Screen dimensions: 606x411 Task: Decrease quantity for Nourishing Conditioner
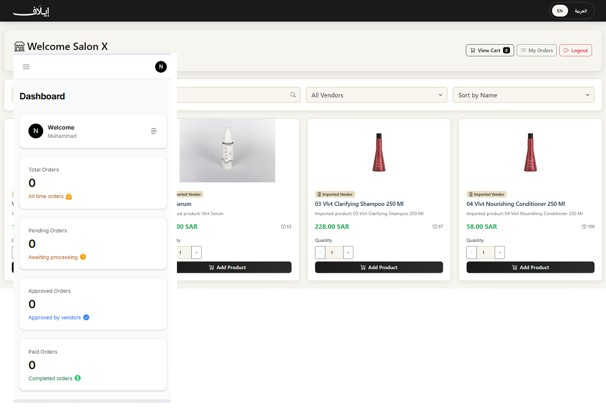472,252
